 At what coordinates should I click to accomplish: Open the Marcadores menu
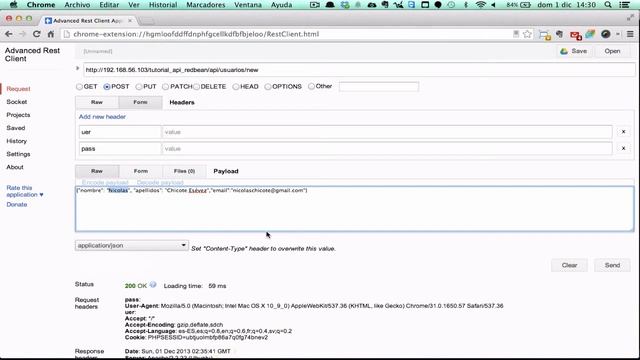205,5
